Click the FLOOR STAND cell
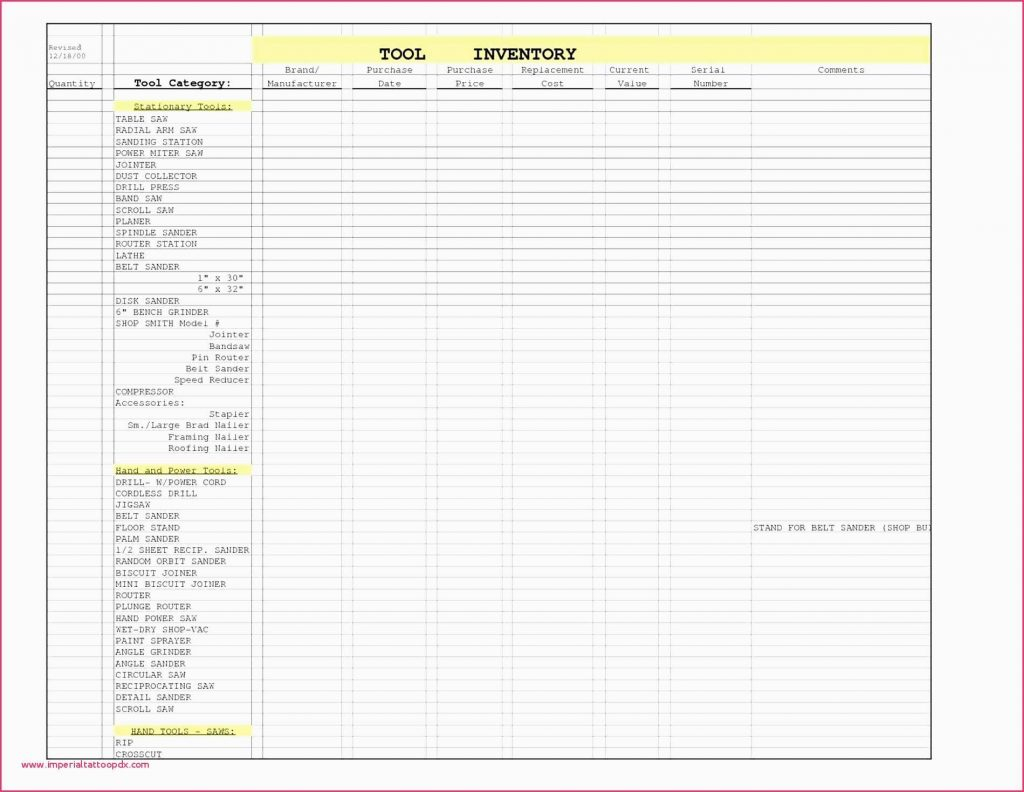The height and width of the screenshot is (792, 1024). [148, 528]
